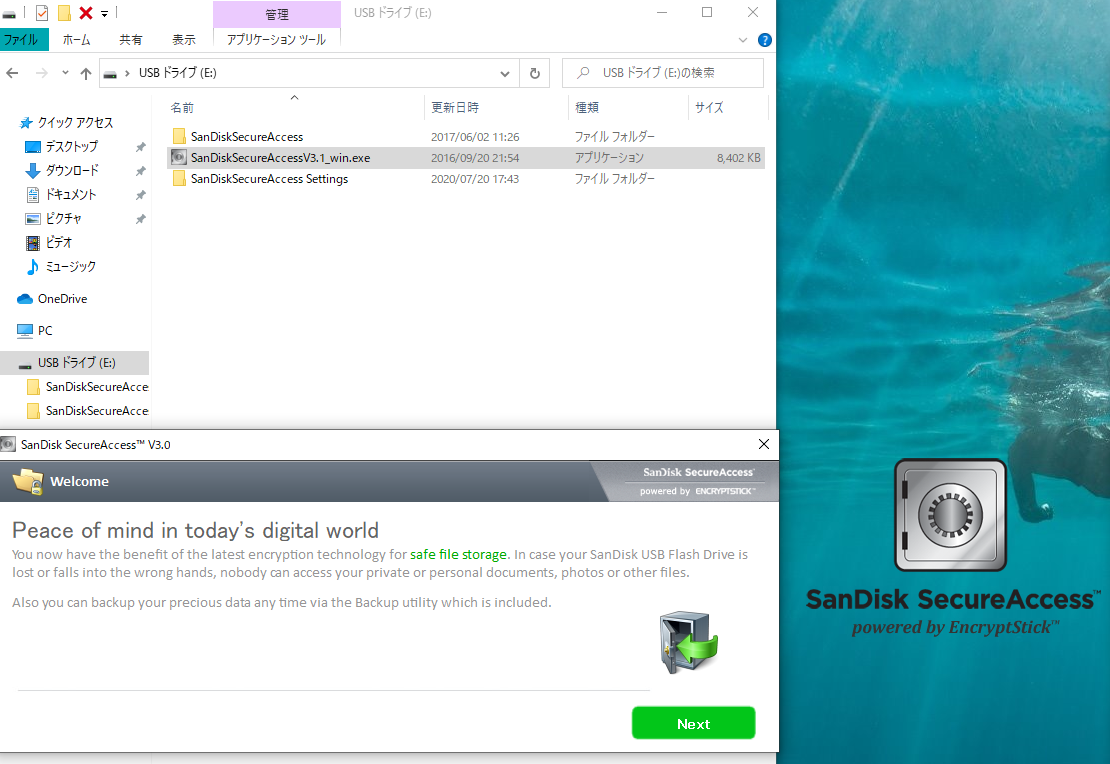Image resolution: width=1110 pixels, height=764 pixels.
Task: Click the pin icon beside ドキュメント
Action: point(140,195)
